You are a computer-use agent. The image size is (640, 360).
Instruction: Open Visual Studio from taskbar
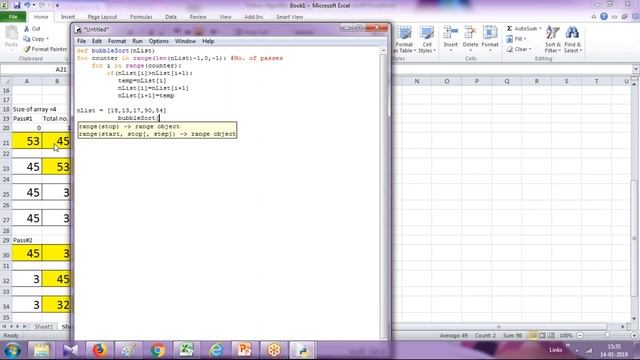[x=70, y=350]
